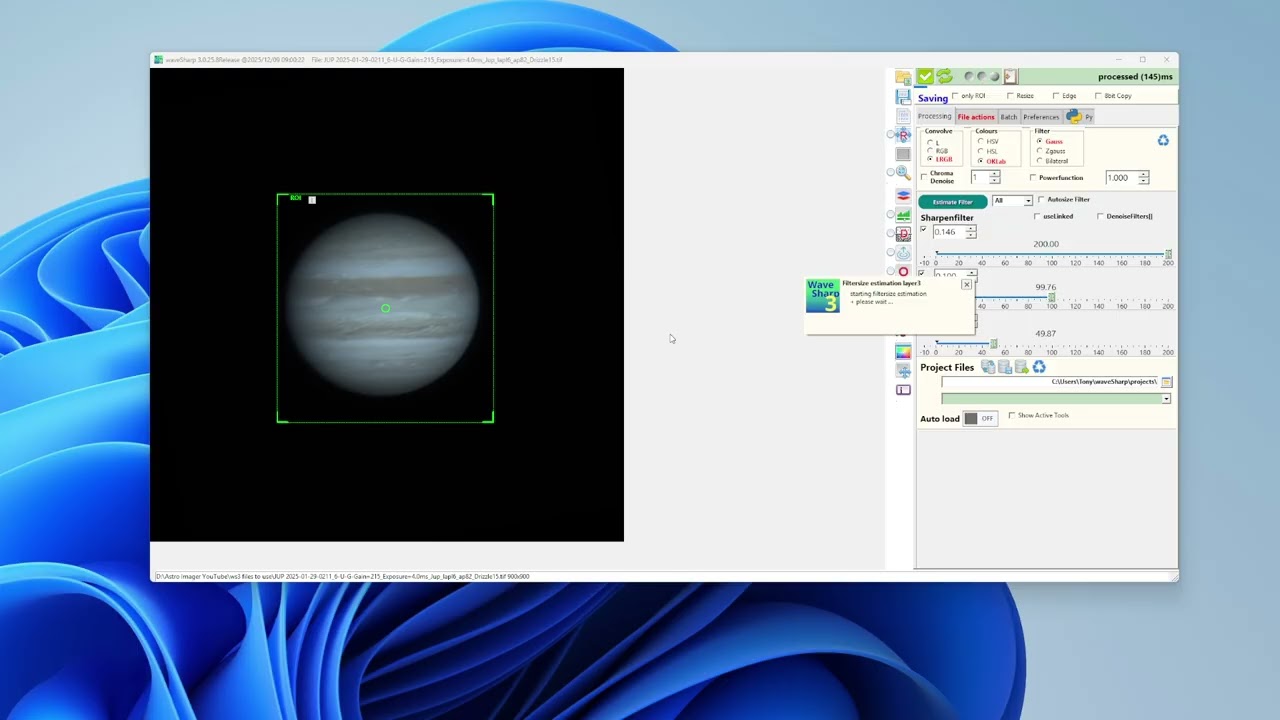Click the Python logo icon
Image resolution: width=1280 pixels, height=720 pixels.
coord(1074,116)
